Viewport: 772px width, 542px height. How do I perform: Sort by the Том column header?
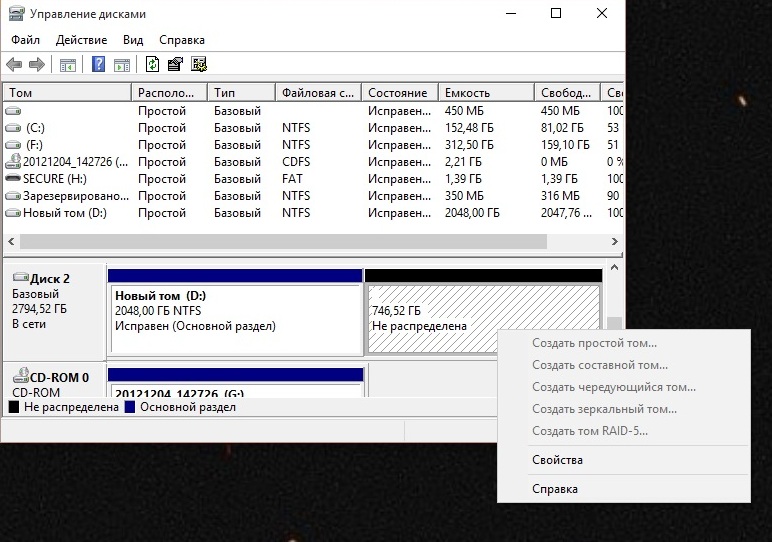[x=67, y=93]
